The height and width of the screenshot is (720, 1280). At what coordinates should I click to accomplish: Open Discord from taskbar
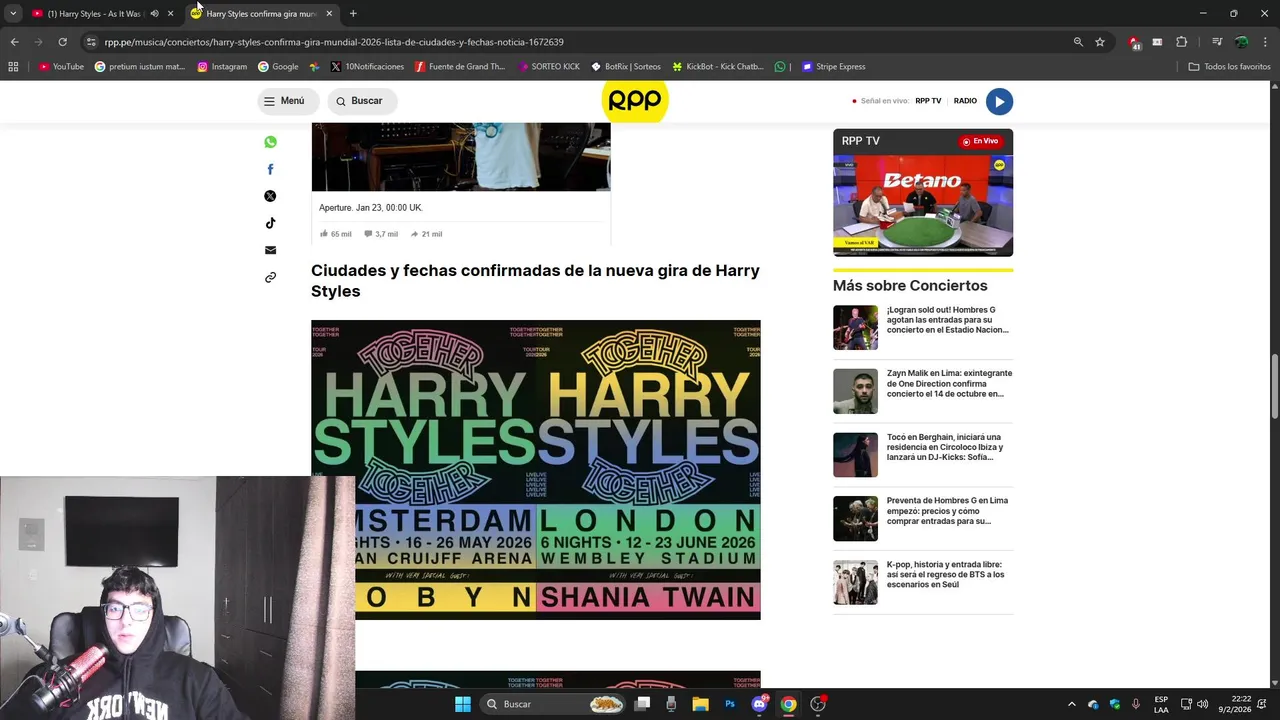759,704
